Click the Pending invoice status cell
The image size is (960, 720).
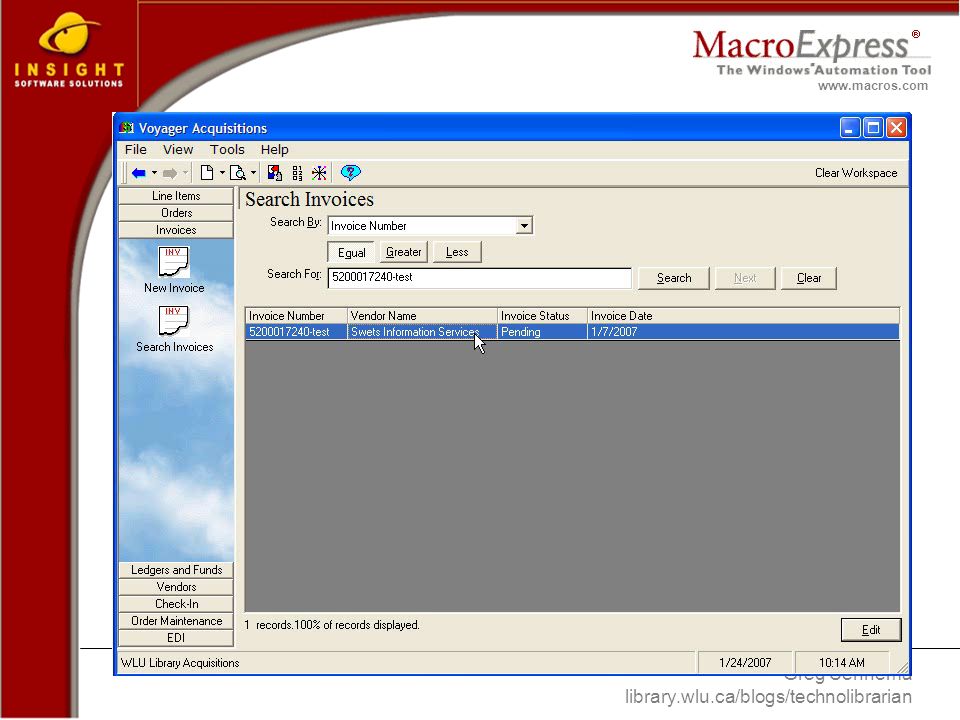point(542,332)
